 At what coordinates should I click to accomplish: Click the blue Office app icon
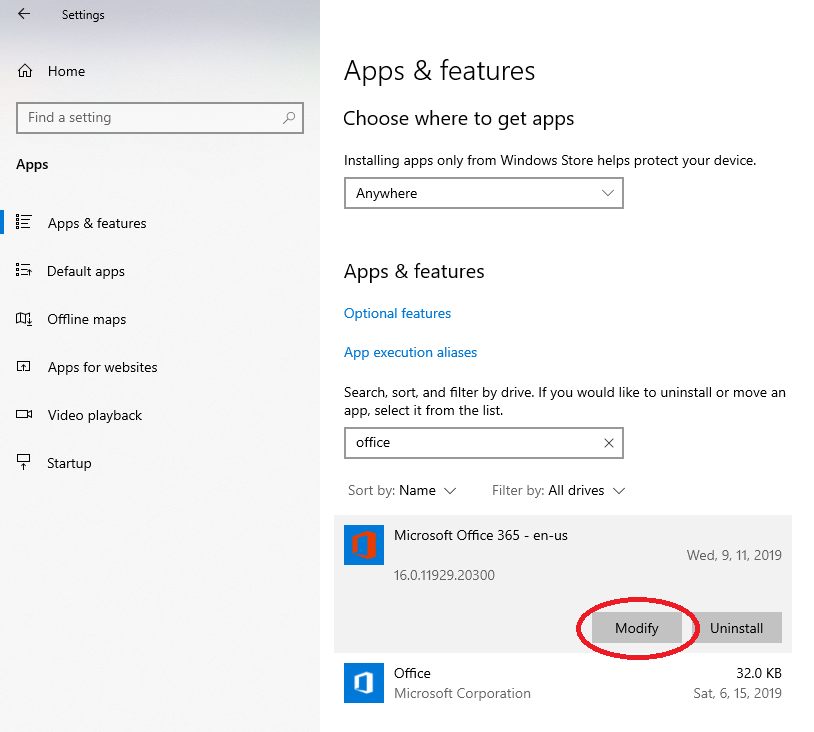coord(364,683)
